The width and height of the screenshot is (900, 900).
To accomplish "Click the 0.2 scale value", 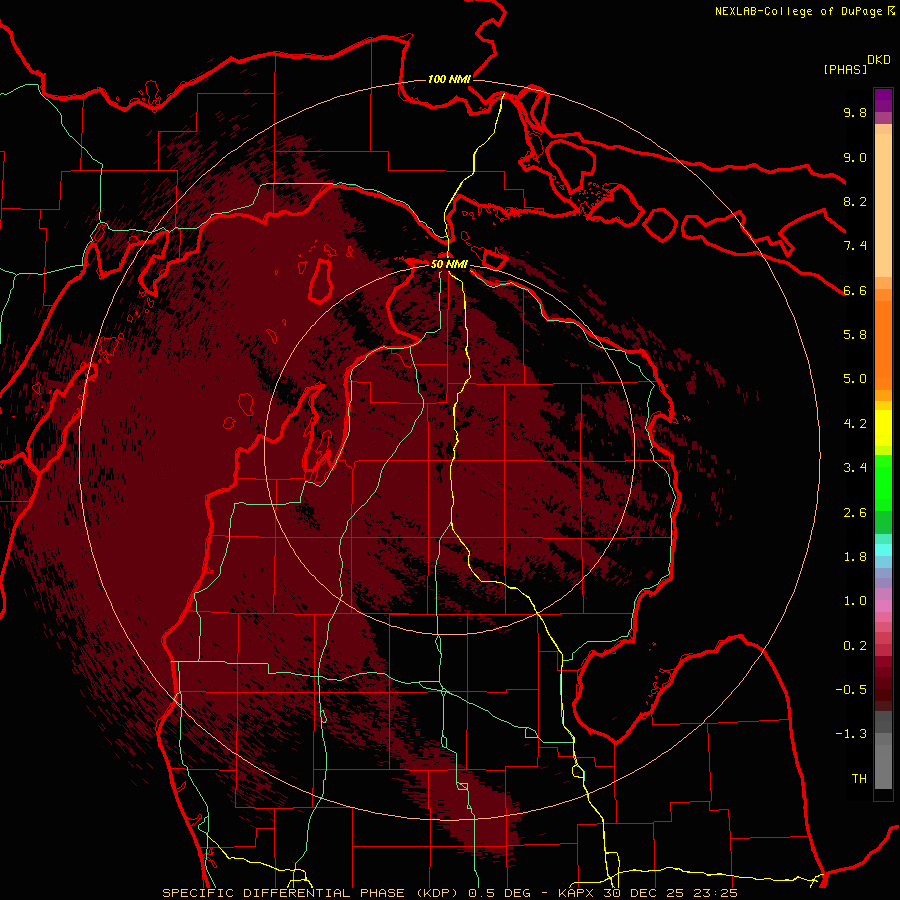I will point(855,646).
